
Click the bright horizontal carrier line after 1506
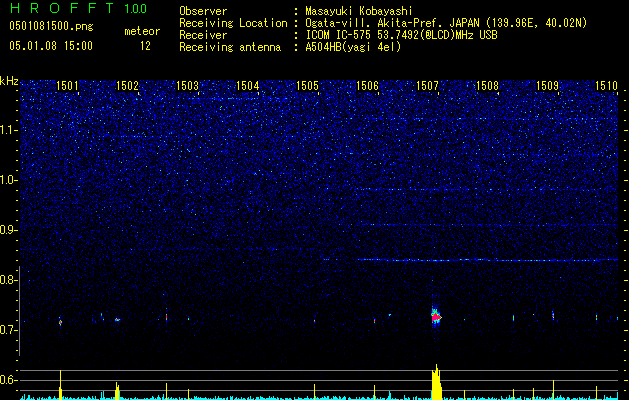(487, 260)
